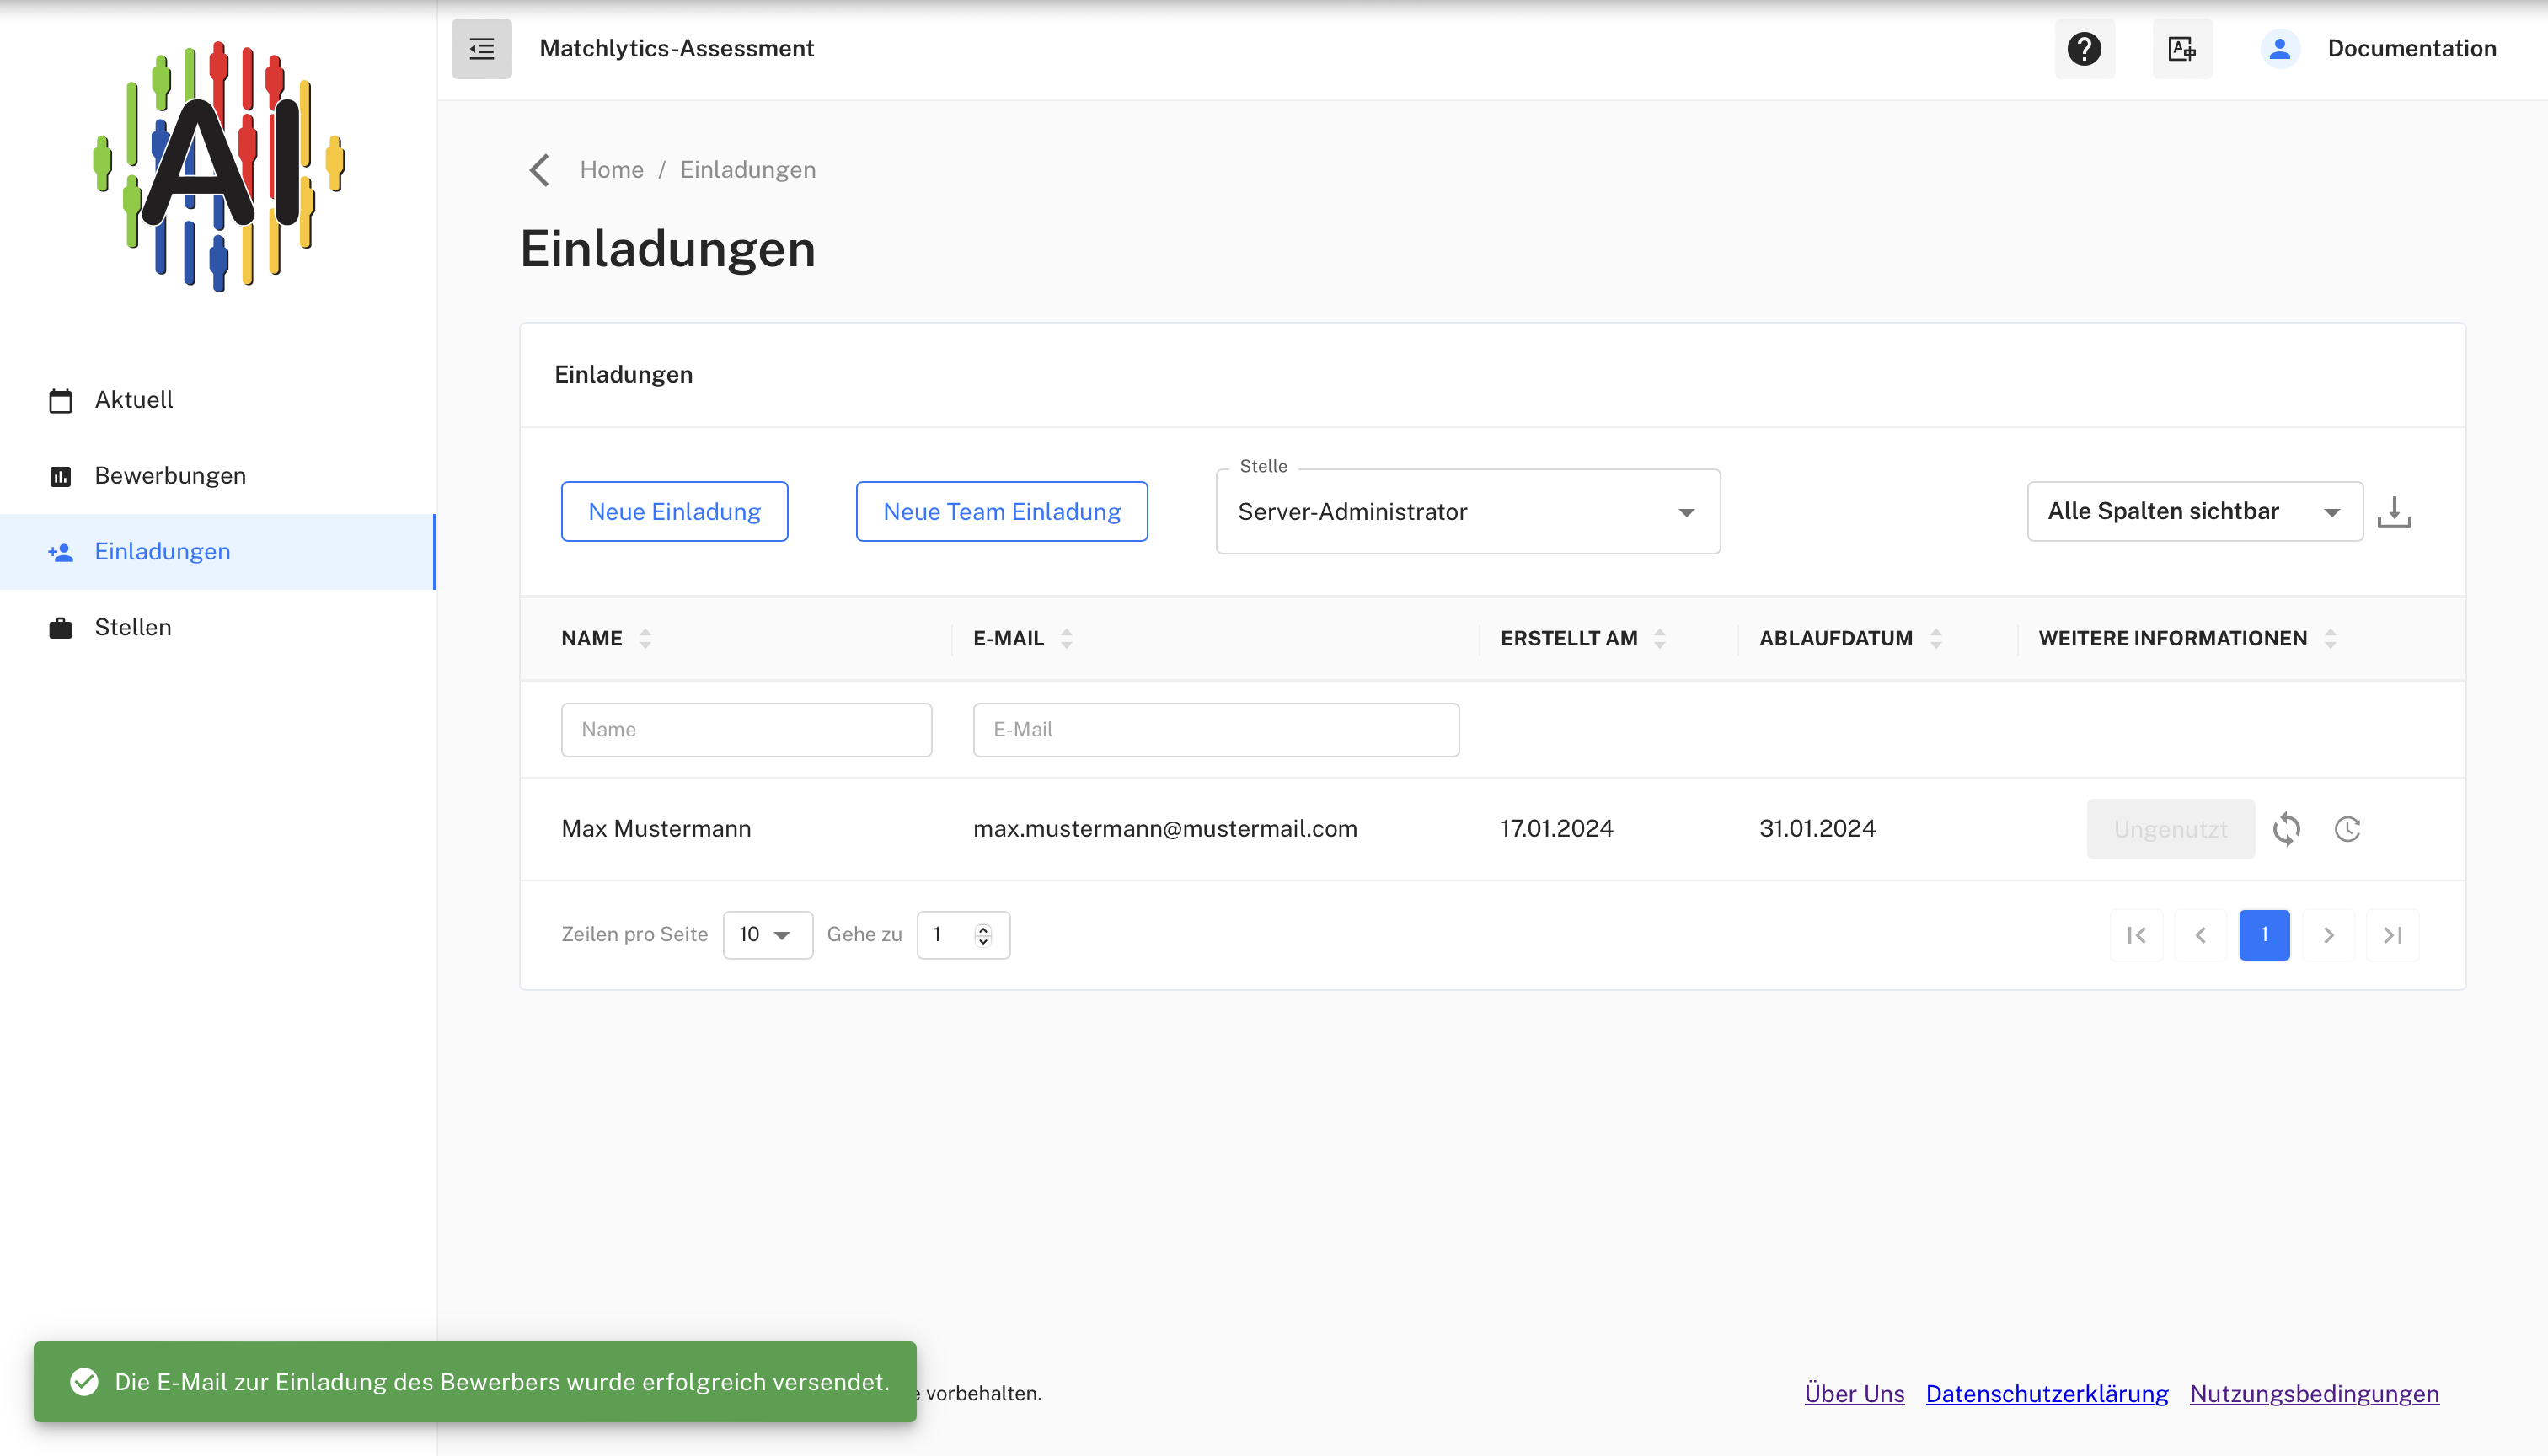Open the Documentation user menu

click(x=2412, y=48)
